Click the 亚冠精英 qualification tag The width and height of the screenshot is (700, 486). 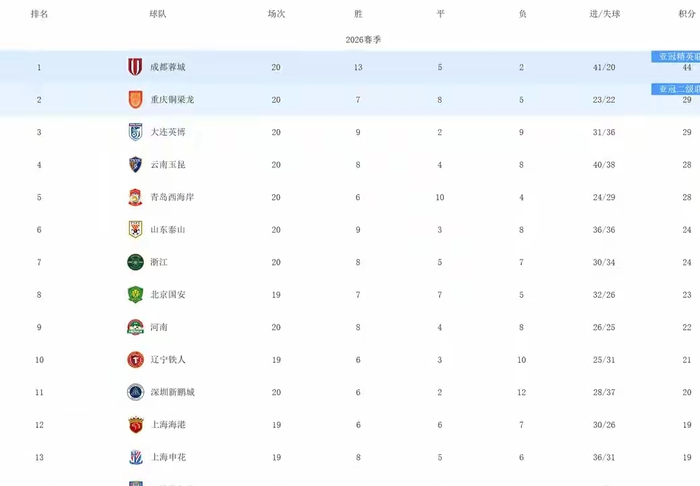pos(675,56)
